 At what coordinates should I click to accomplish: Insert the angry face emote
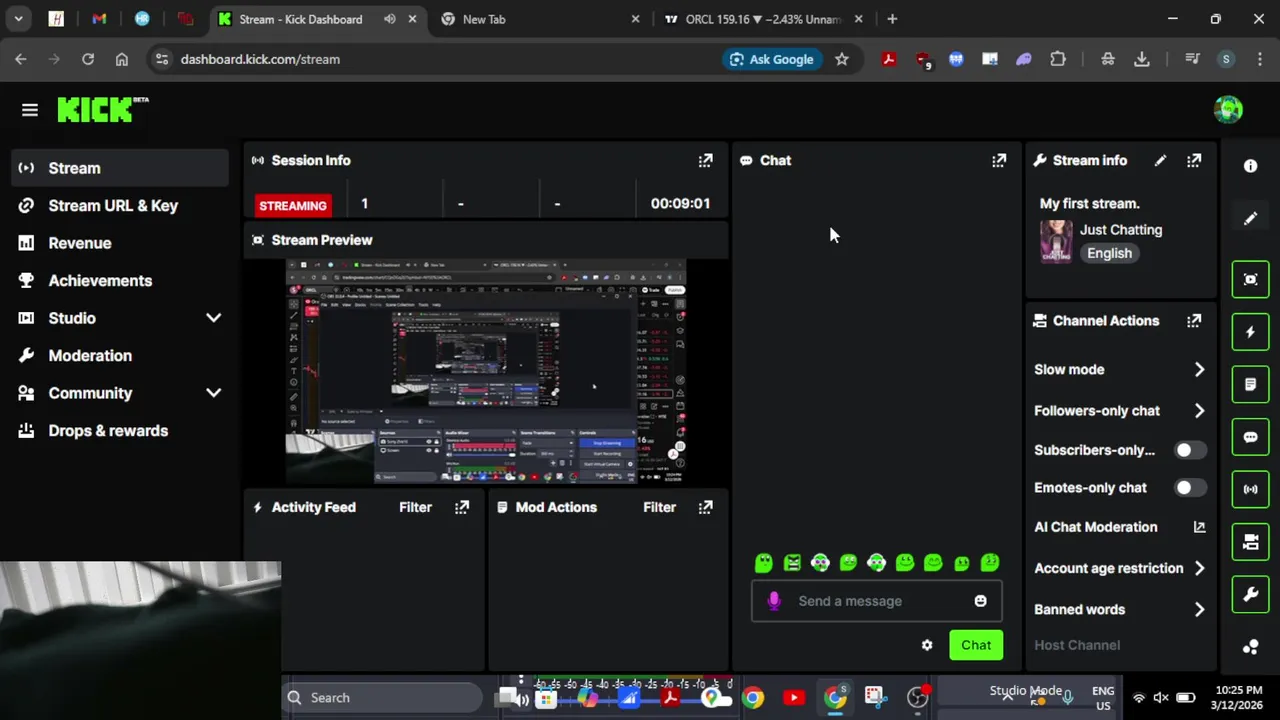pos(792,563)
